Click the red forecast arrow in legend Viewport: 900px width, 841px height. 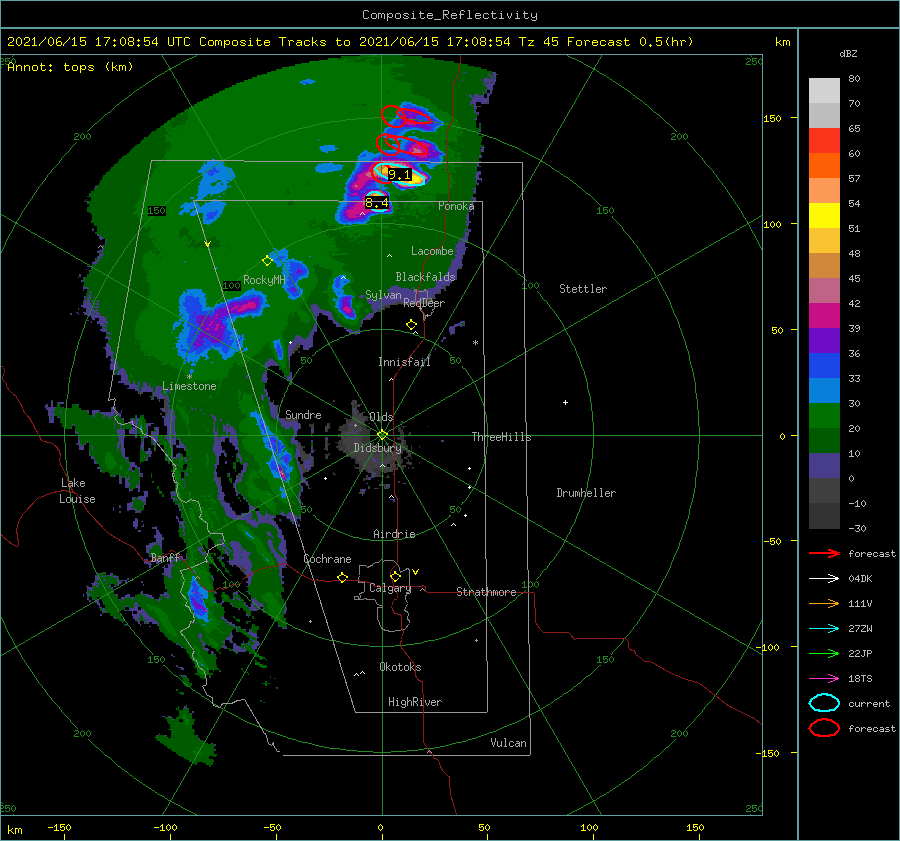(824, 553)
